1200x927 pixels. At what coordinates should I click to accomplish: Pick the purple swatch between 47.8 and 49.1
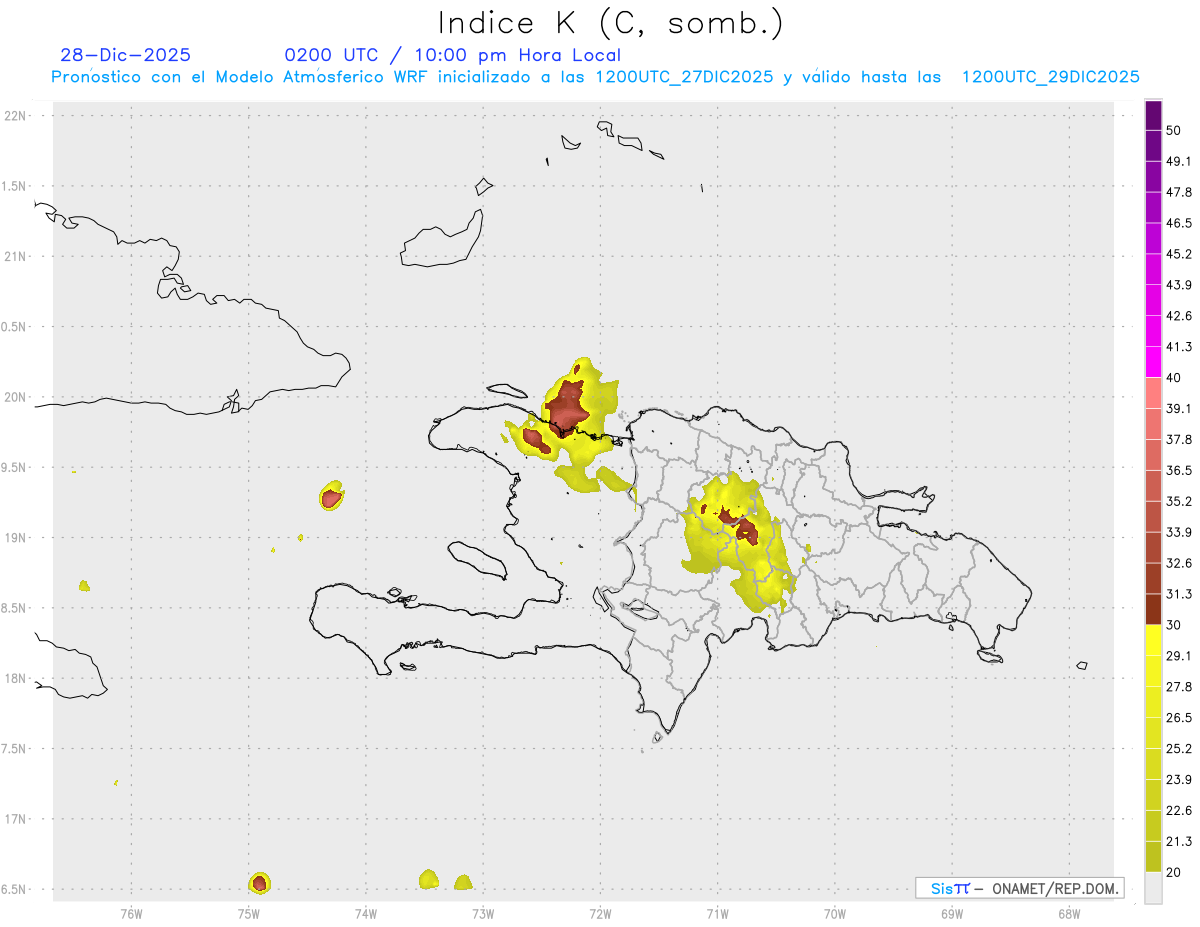pos(1153,177)
